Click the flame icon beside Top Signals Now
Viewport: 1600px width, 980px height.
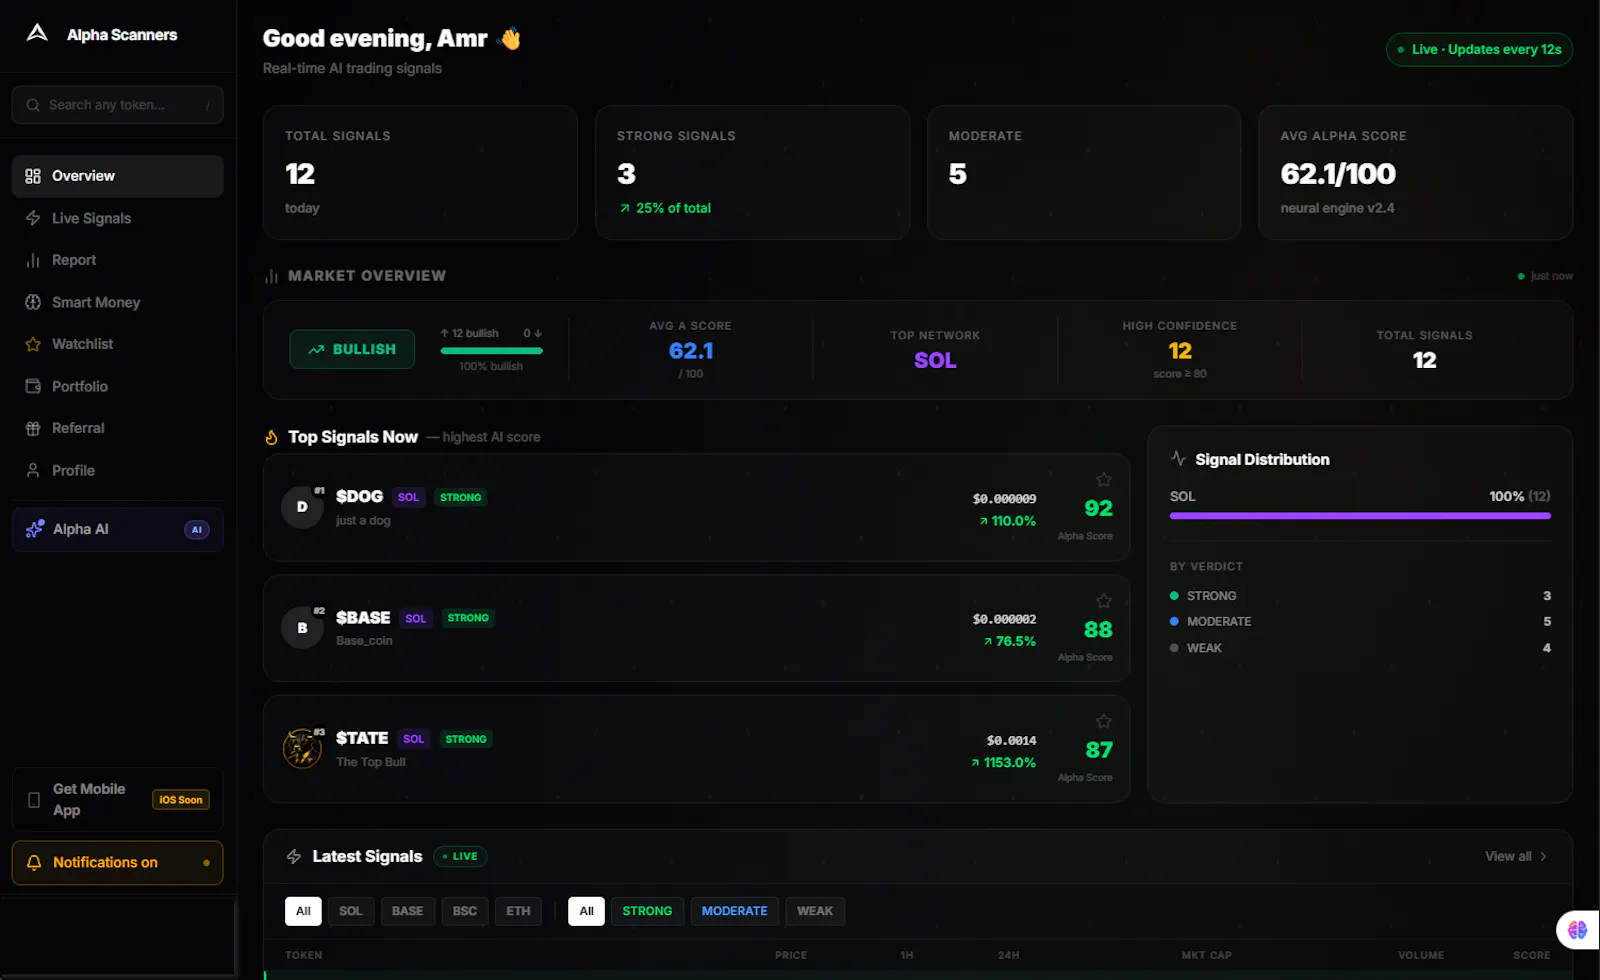[x=271, y=437]
